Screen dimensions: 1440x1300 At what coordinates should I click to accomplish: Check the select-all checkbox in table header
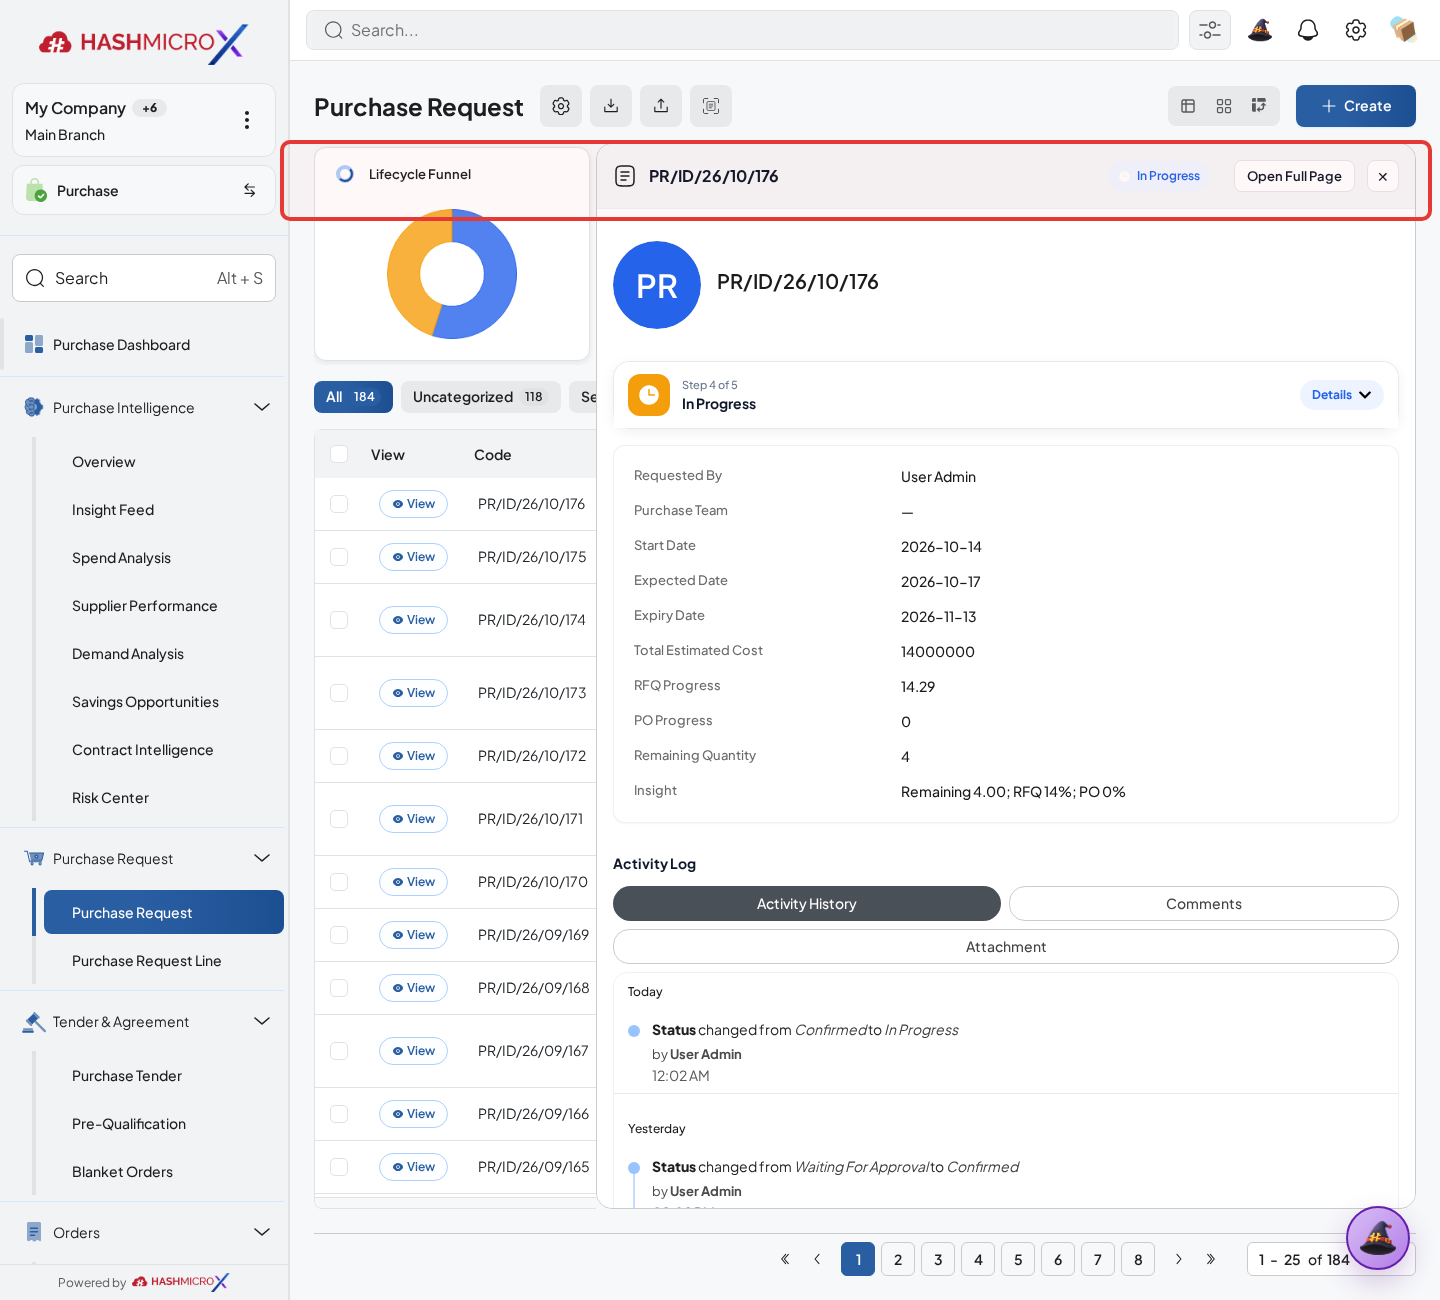point(339,454)
